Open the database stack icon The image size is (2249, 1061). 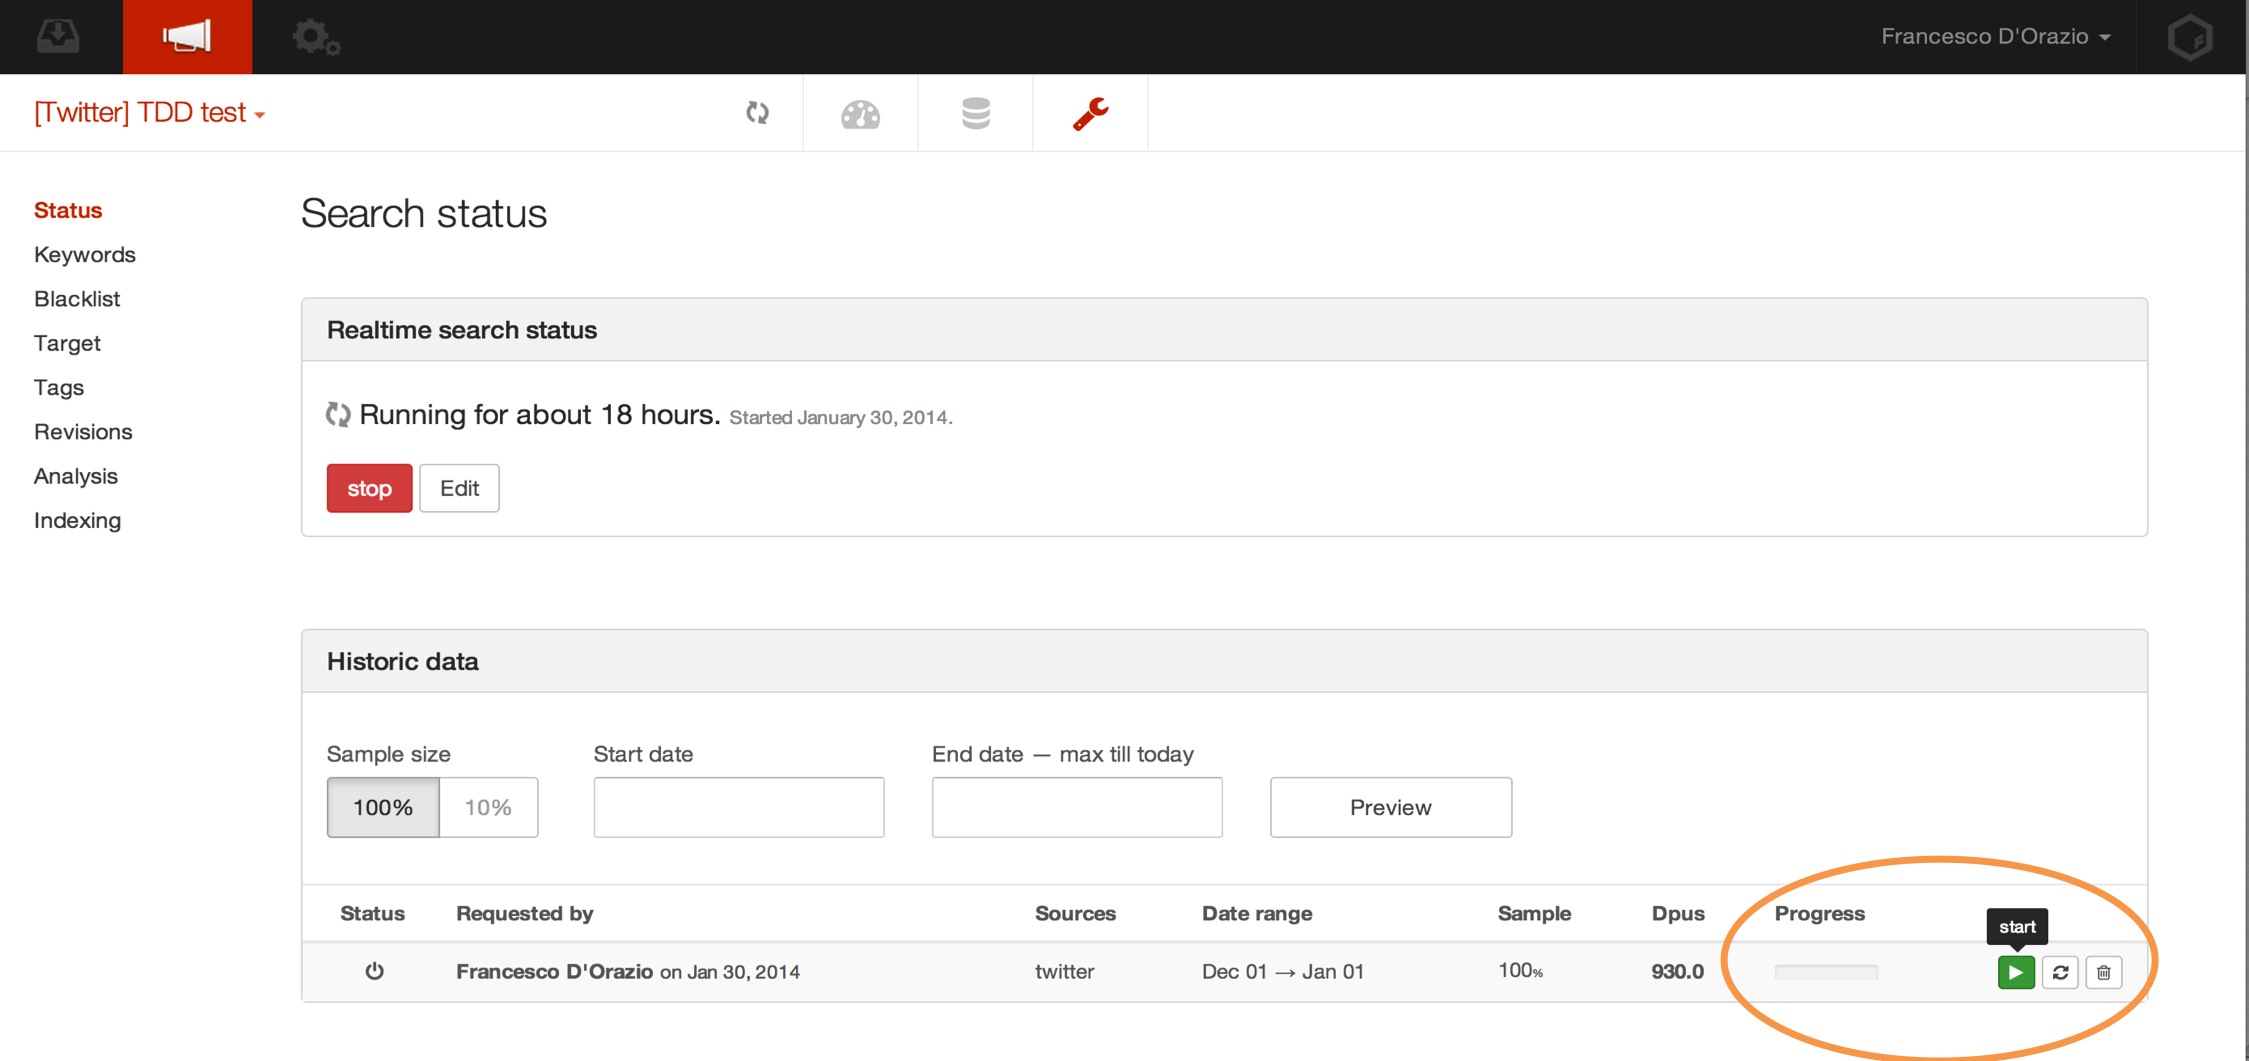tap(975, 114)
